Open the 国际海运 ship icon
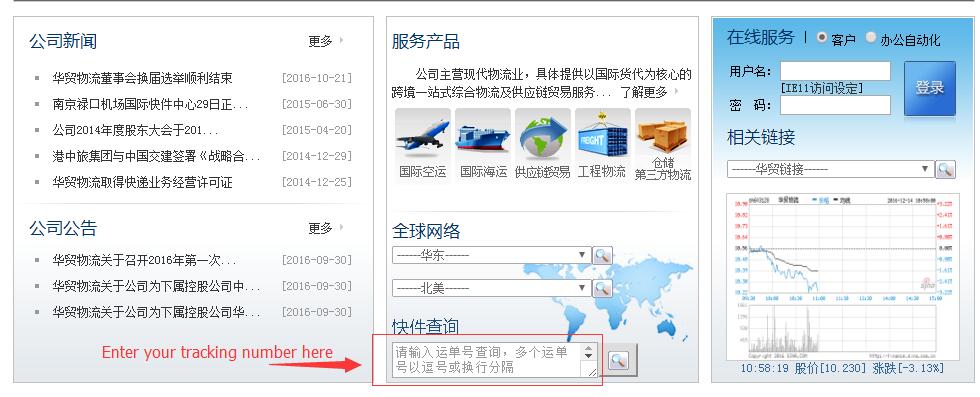 tap(482, 136)
